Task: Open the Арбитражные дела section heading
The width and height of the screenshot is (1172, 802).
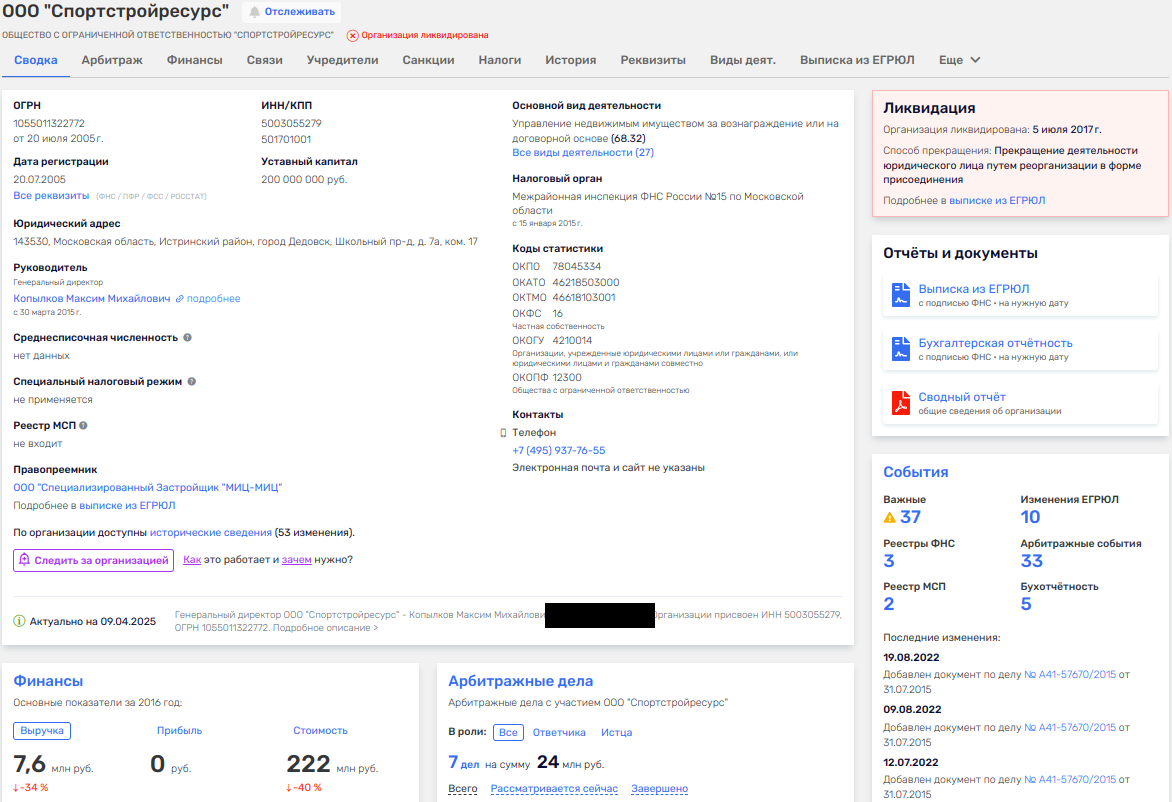Action: click(x=520, y=681)
